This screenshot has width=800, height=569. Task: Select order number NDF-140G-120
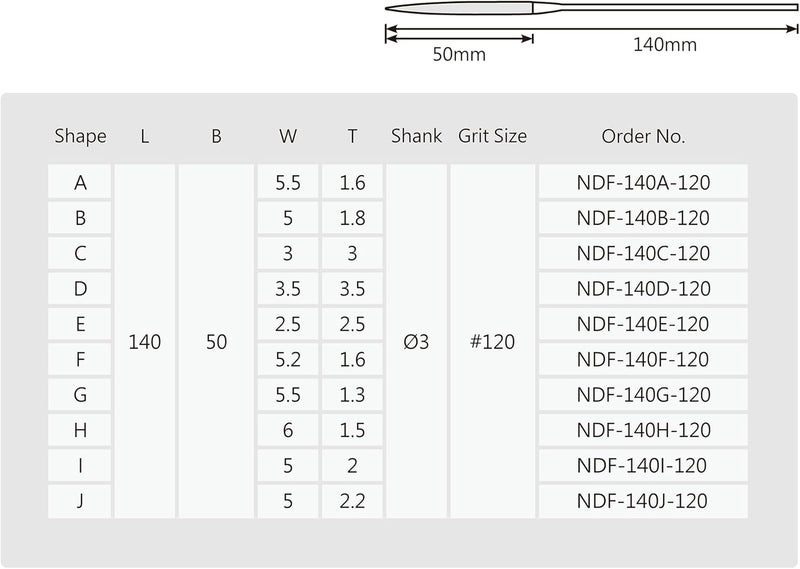pos(643,394)
